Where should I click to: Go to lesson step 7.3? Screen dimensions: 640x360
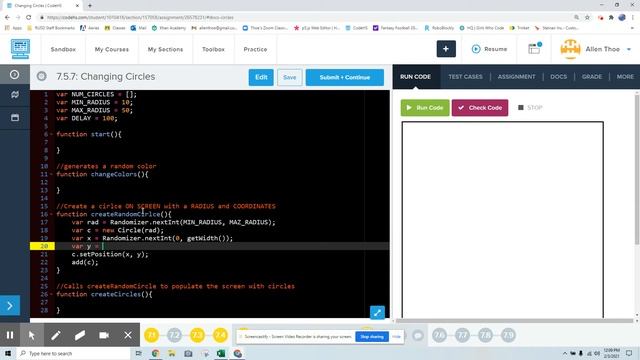coord(198,335)
